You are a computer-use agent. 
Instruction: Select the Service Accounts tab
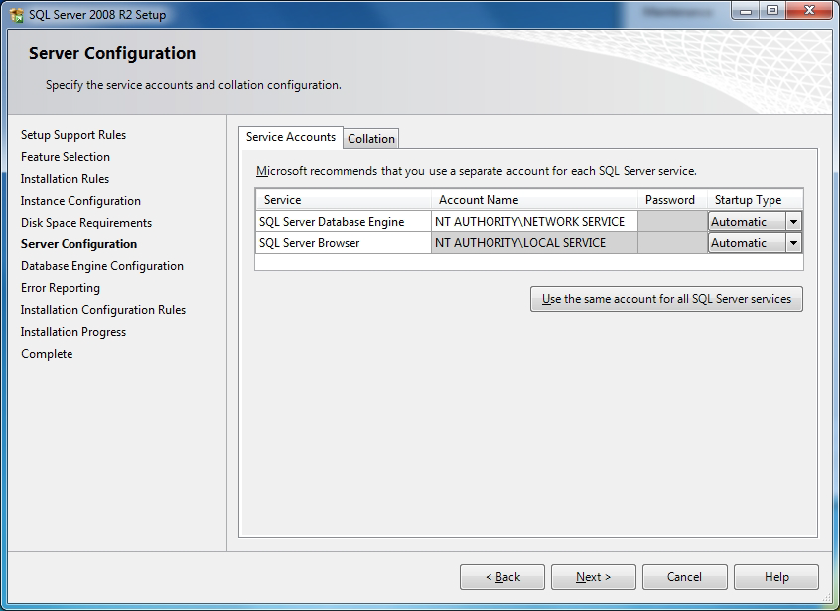291,137
